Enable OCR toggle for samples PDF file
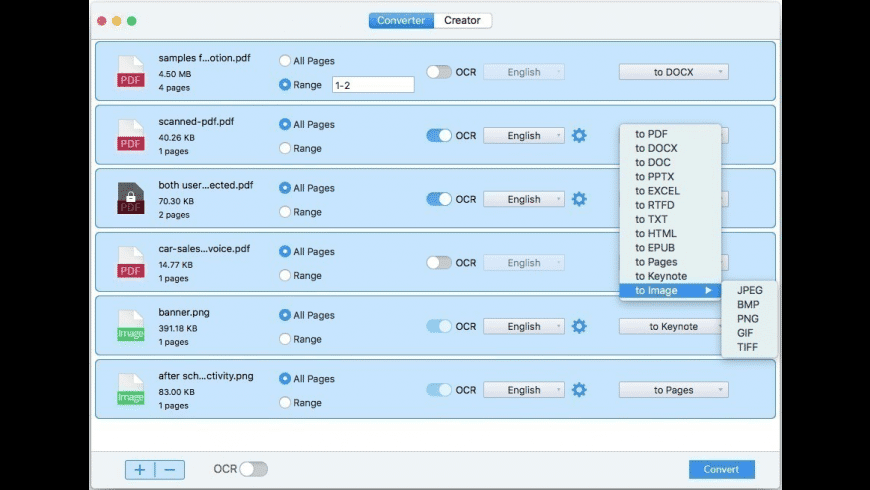Screen dimensions: 870x490 [x=439, y=72]
